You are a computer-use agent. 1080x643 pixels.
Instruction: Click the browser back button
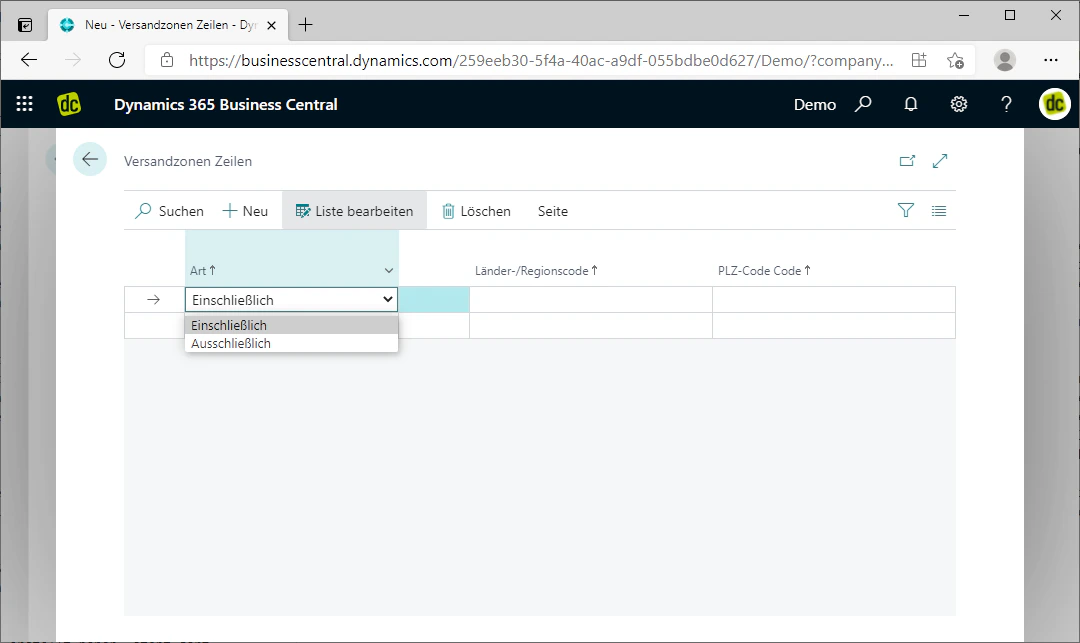(x=29, y=60)
